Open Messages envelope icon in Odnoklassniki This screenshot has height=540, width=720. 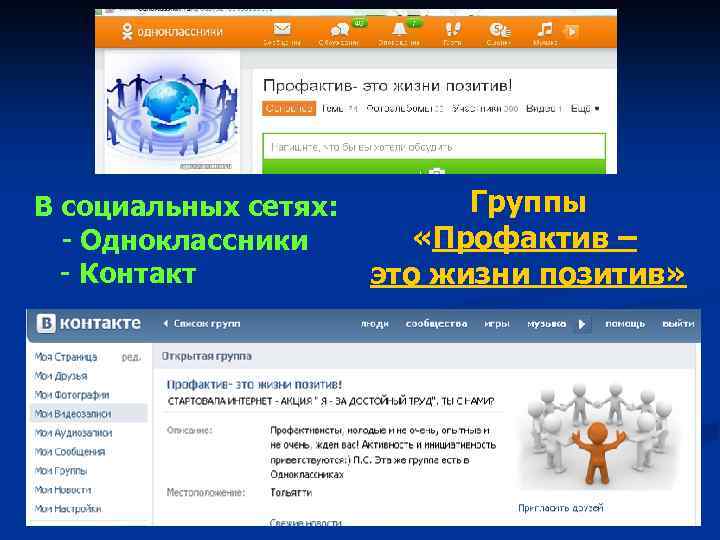(282, 29)
